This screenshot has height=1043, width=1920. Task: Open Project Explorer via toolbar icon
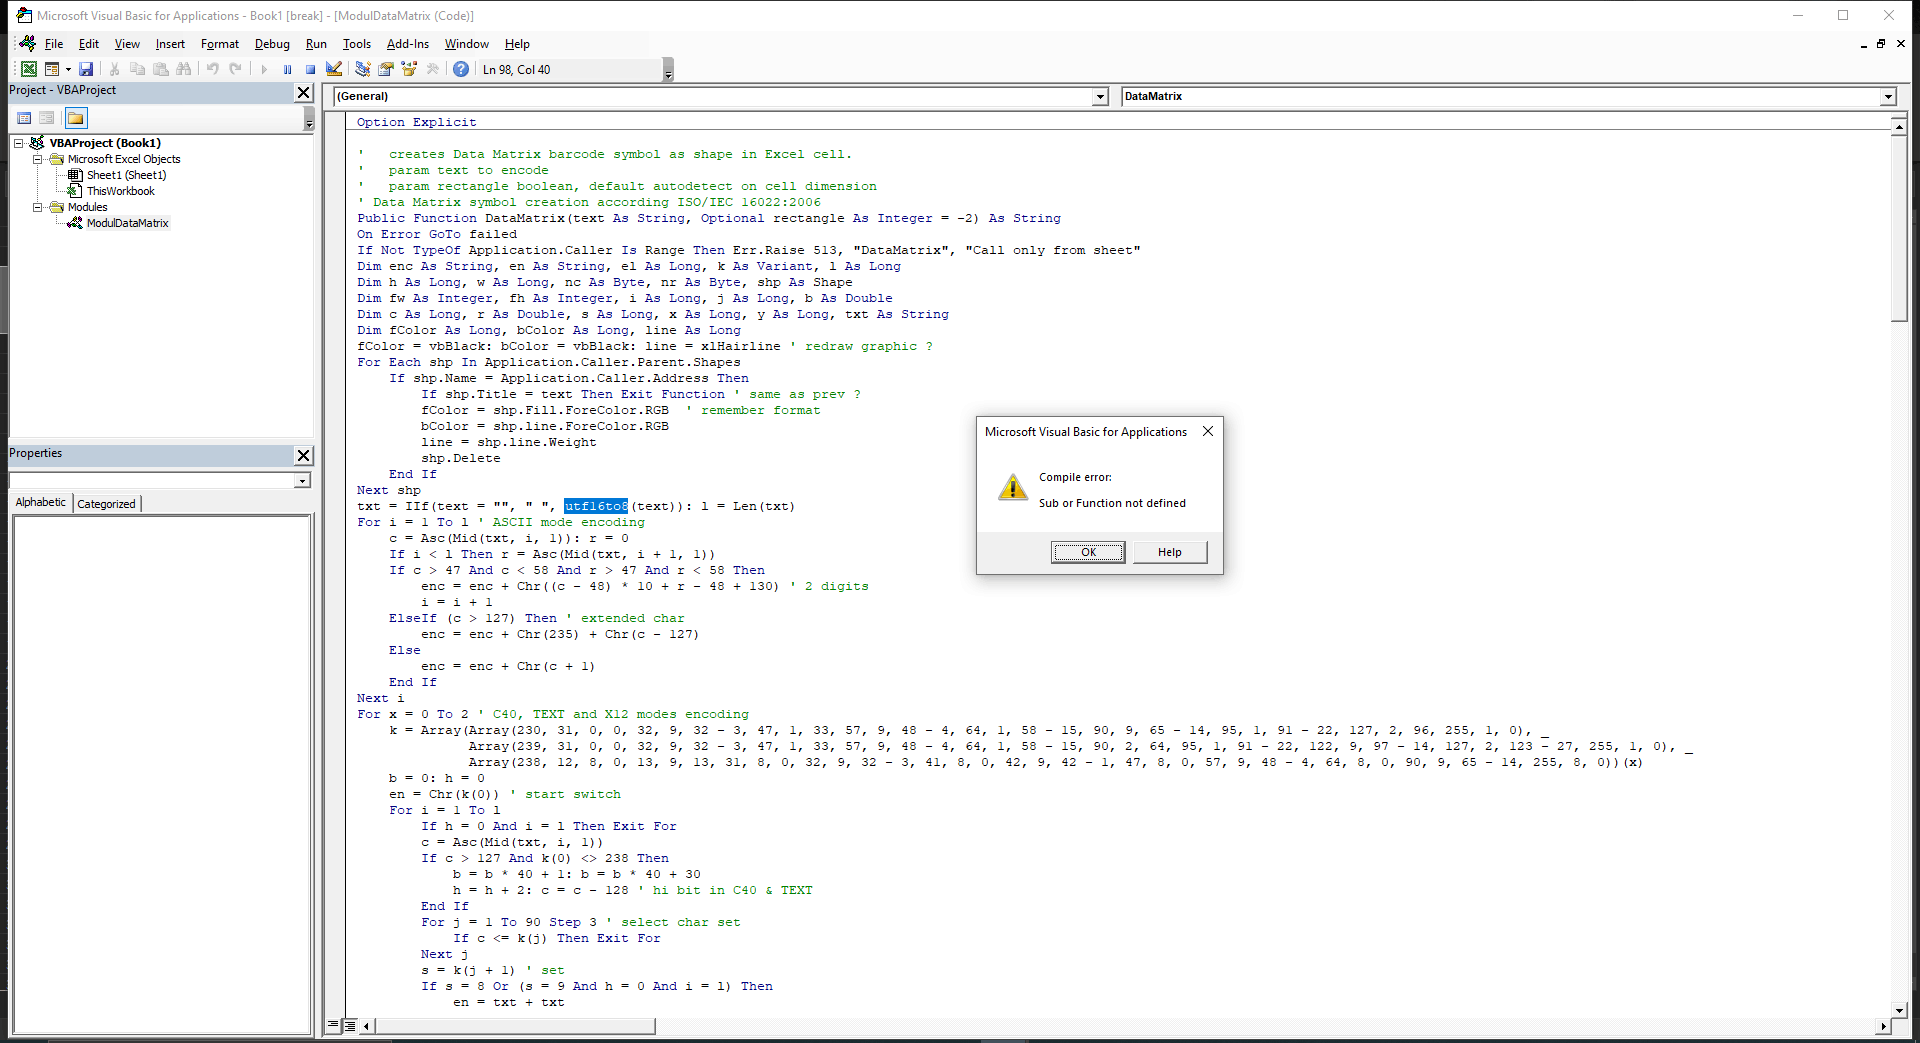[363, 69]
